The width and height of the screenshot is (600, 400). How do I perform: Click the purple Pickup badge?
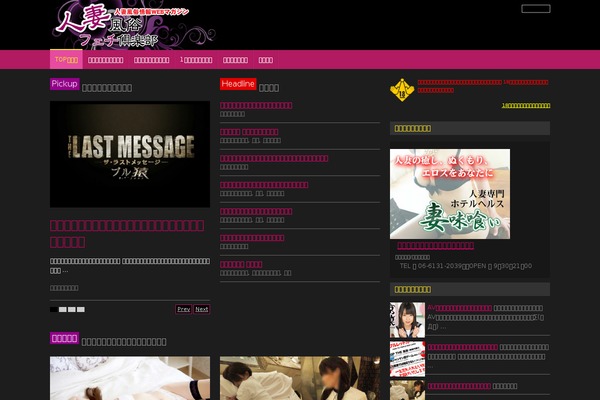[x=65, y=84]
